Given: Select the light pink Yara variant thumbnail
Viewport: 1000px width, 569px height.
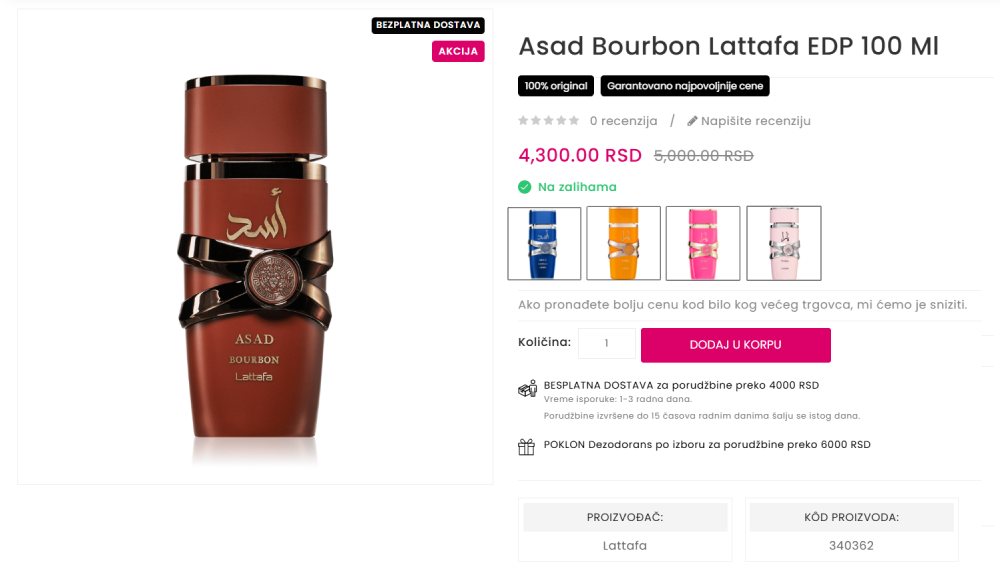Looking at the screenshot, I should (784, 243).
